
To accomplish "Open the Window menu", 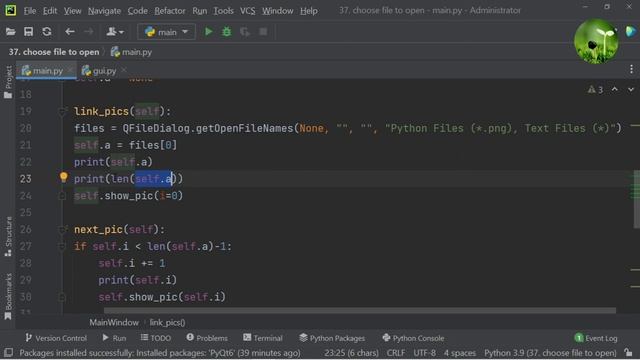I will 278,11.
